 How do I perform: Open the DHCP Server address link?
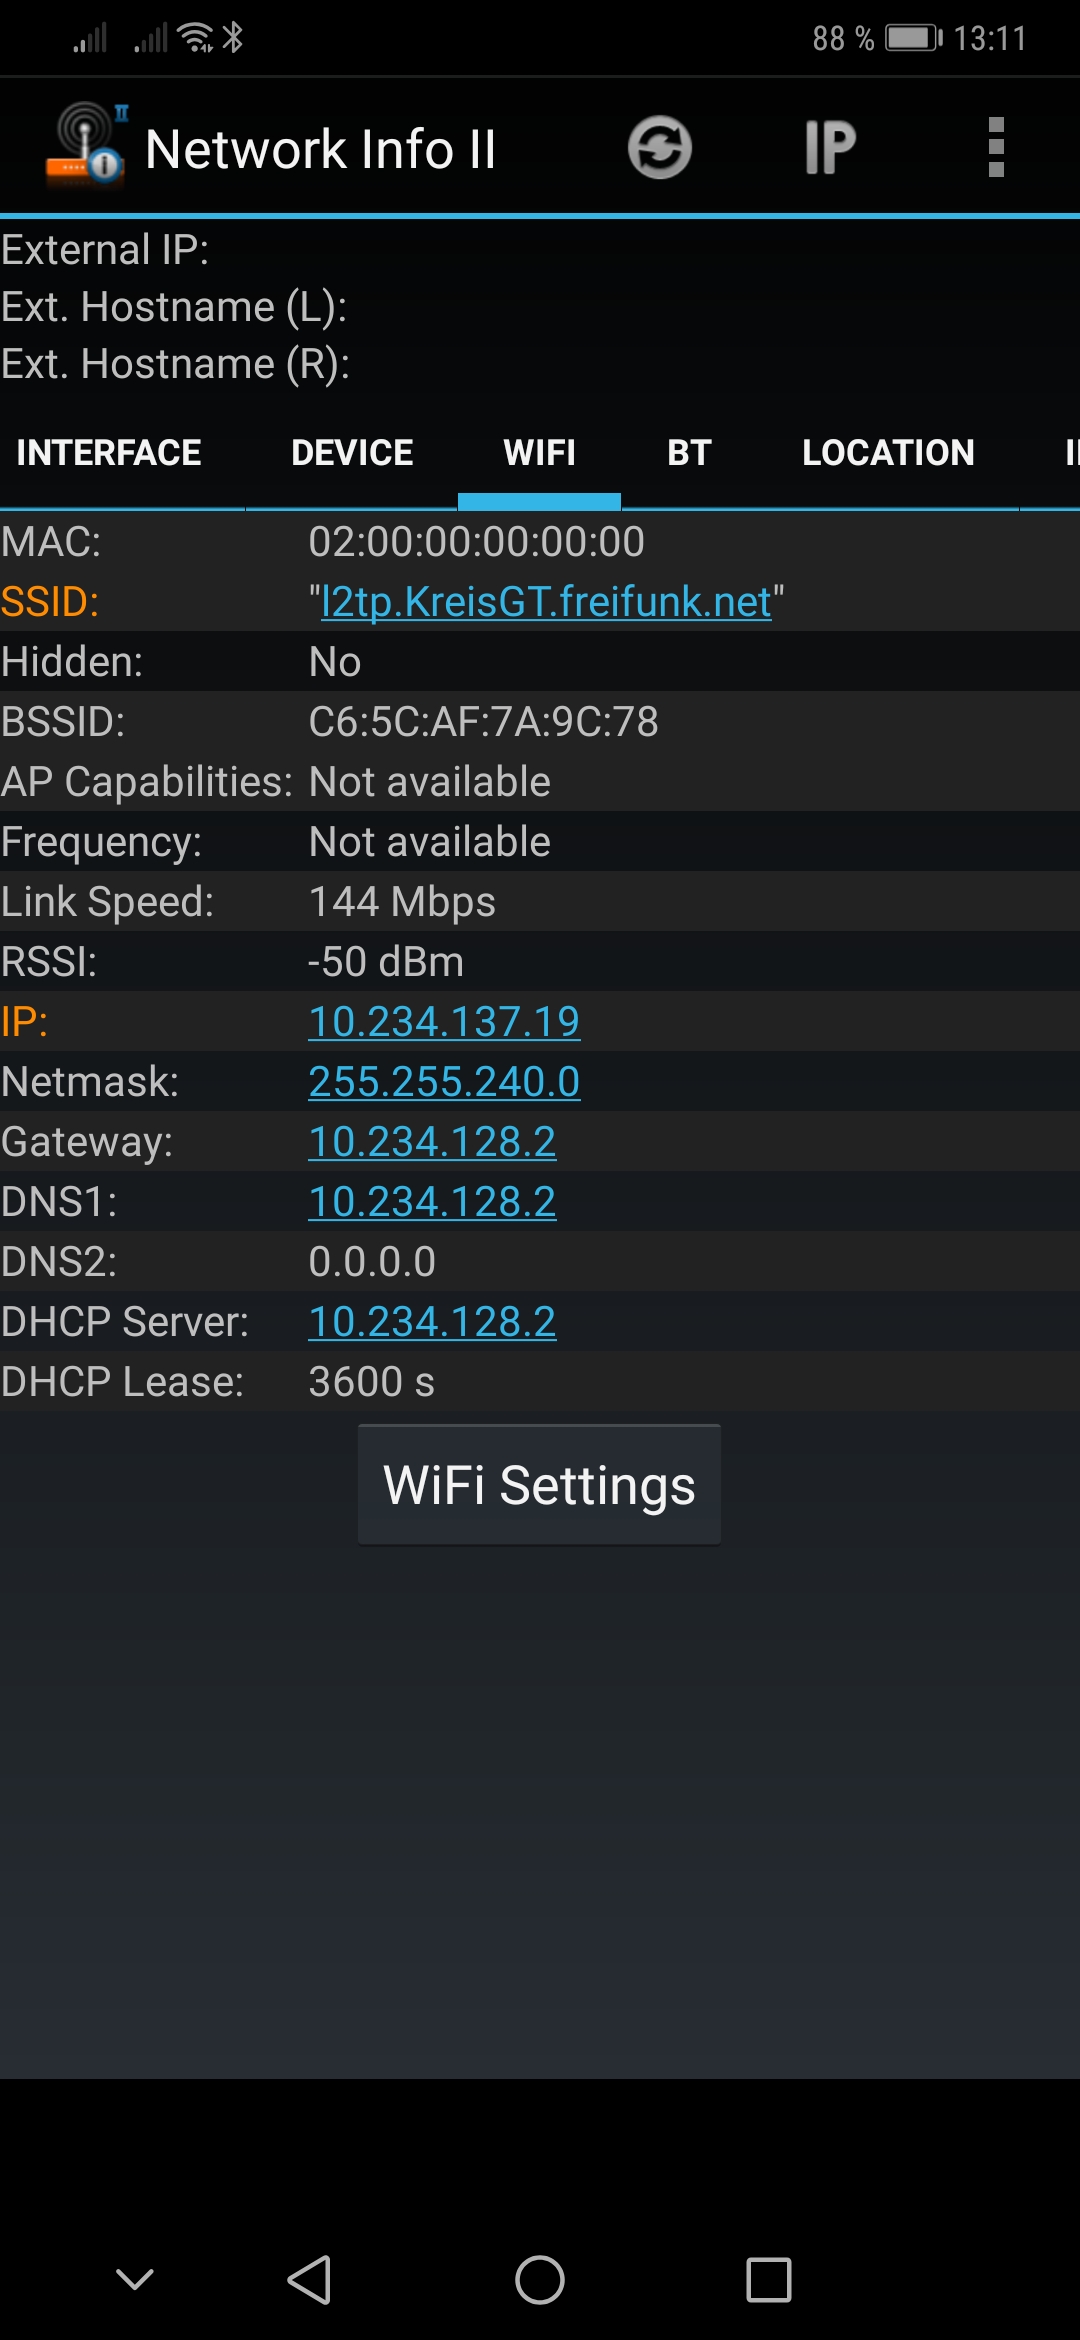(432, 1322)
